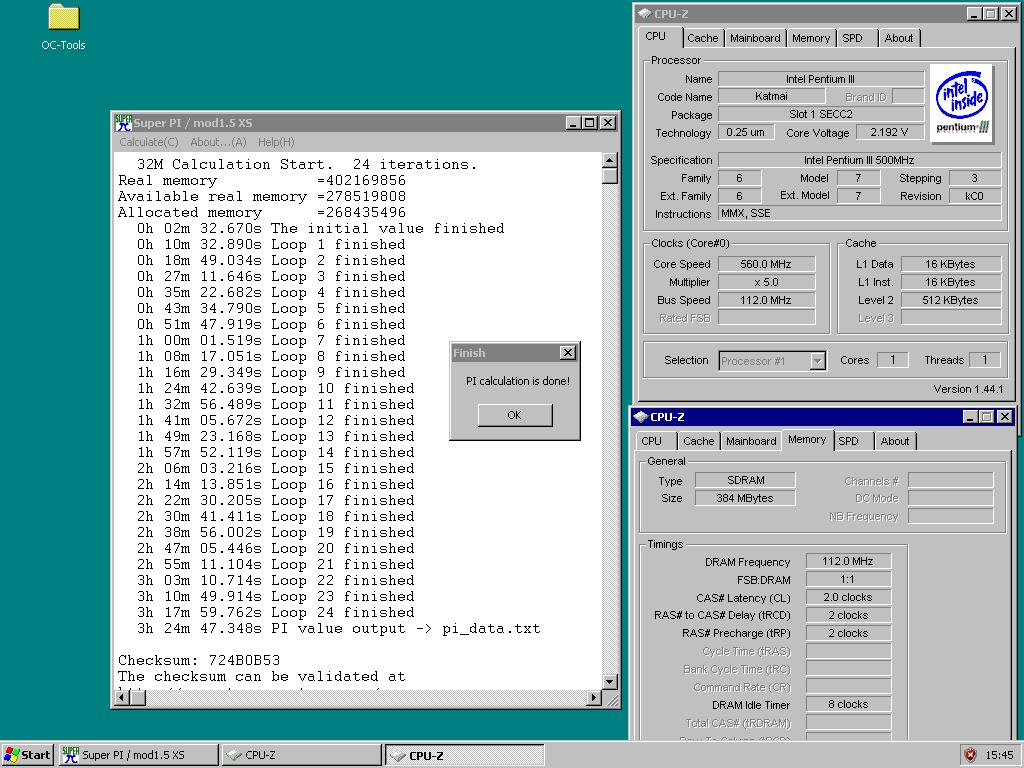Confirm the Finish dialog with OK

tap(515, 415)
